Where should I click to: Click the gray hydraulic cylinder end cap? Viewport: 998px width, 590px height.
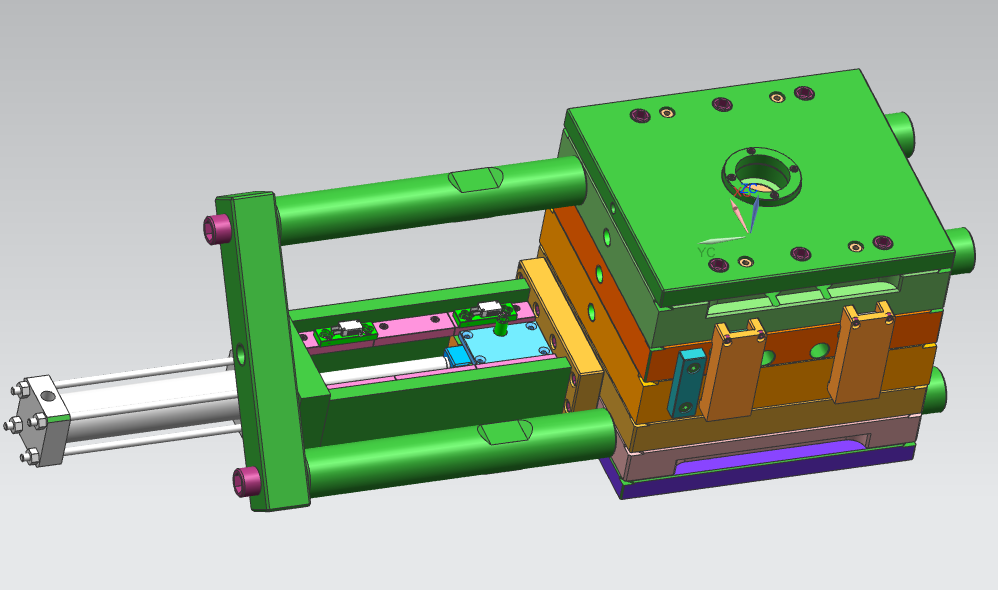[40, 421]
